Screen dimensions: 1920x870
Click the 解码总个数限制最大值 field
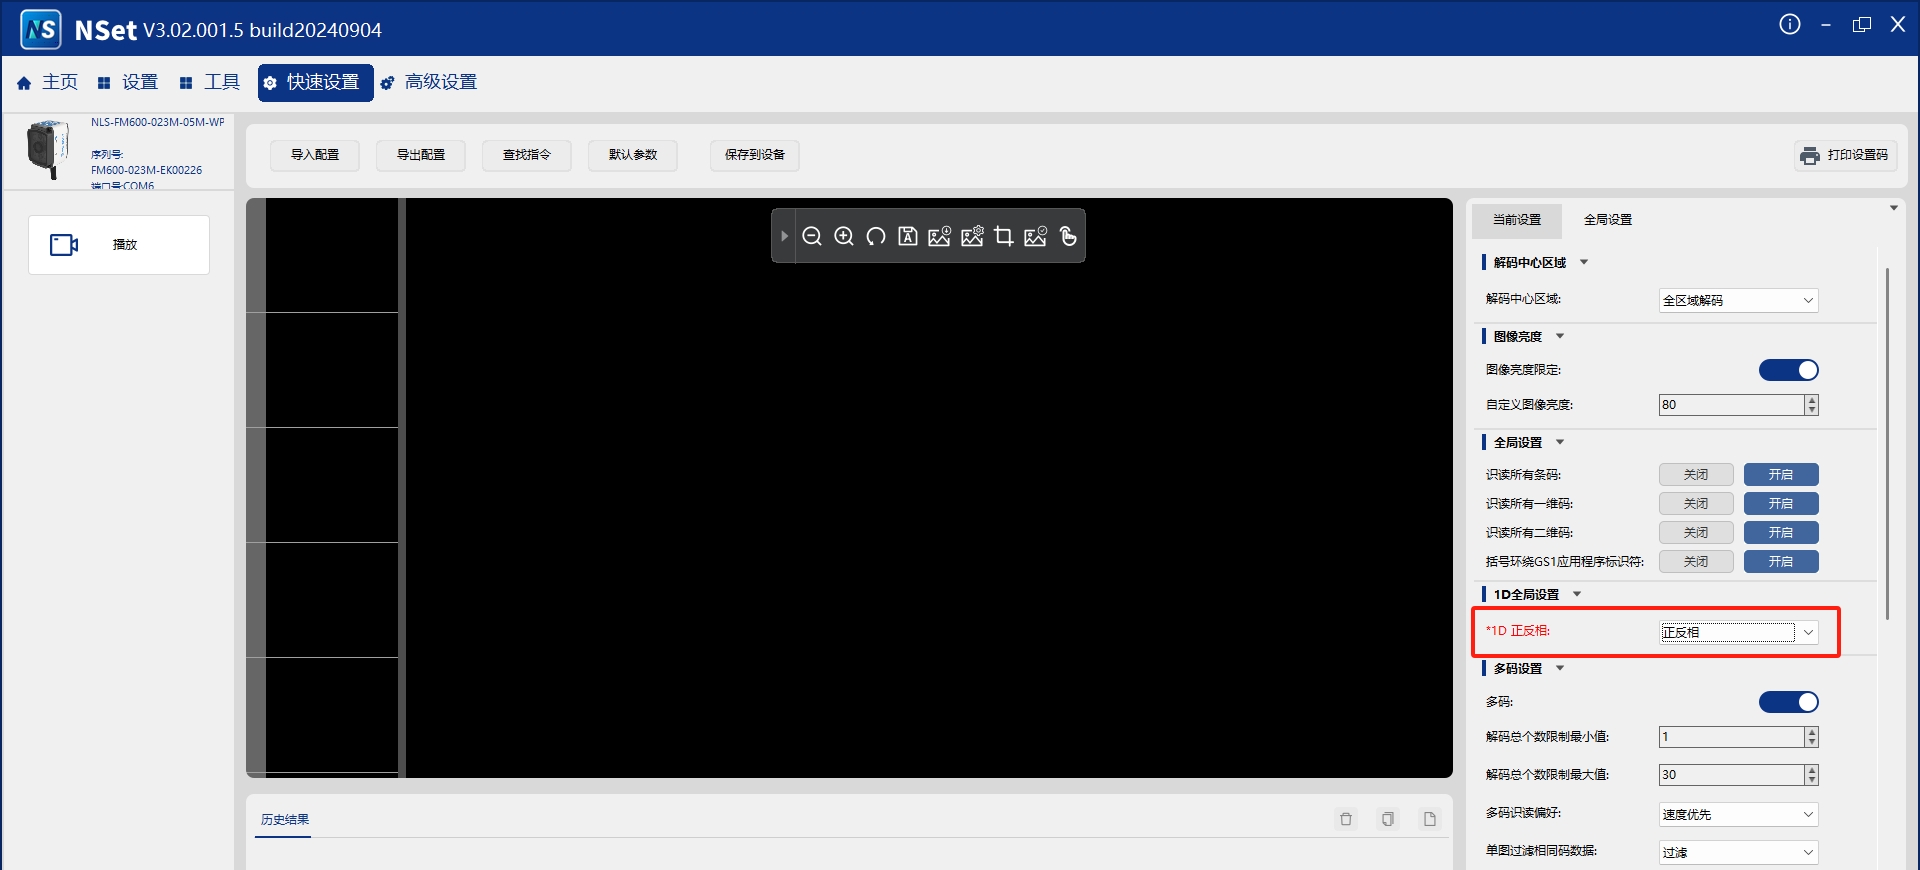[1731, 775]
